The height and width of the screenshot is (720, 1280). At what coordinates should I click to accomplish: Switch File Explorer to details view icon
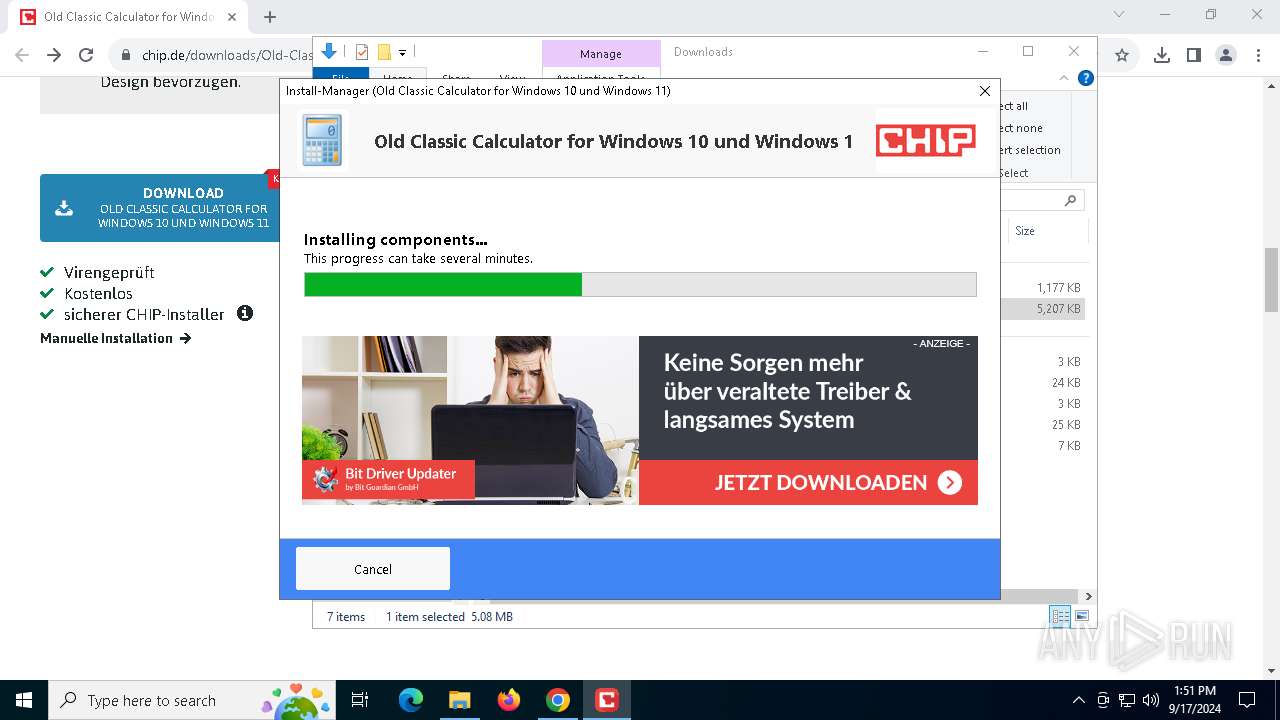pos(1060,617)
